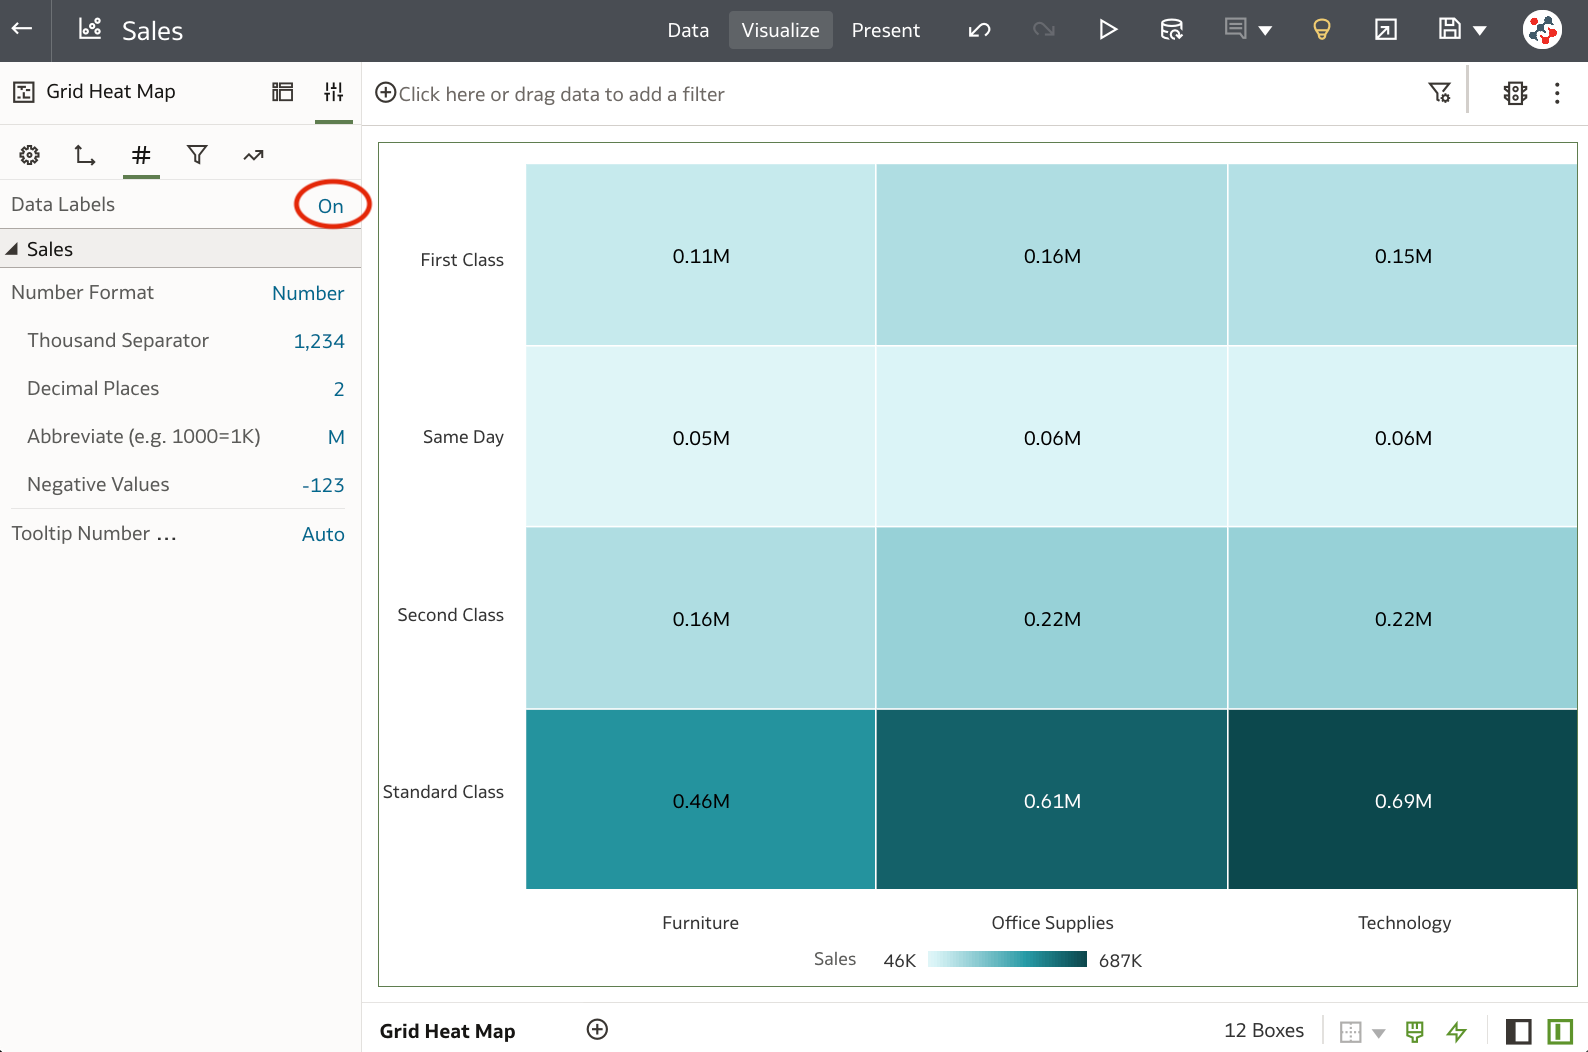Screen dimensions: 1588x1052
Task: Select Same Day Office Supplies cell
Action: pos(1052,437)
